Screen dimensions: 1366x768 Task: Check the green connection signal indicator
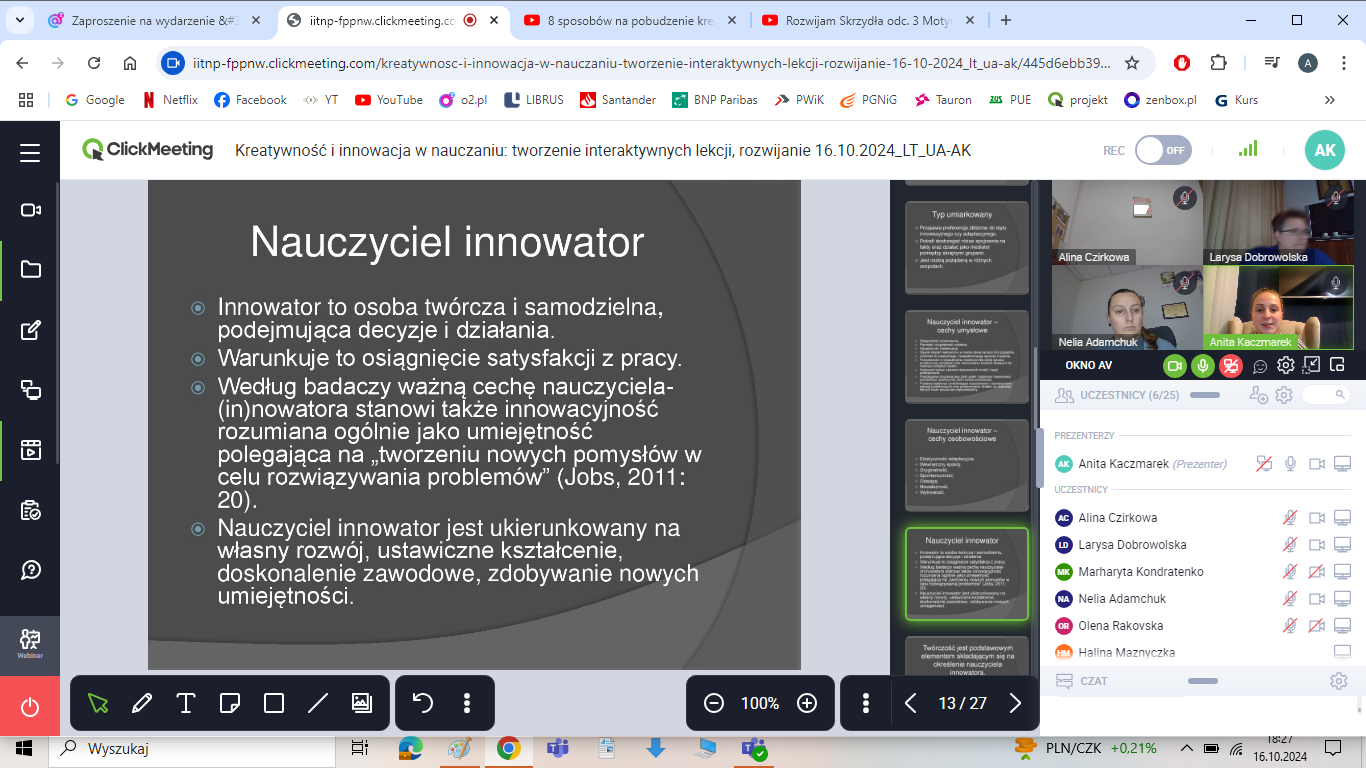1248,149
